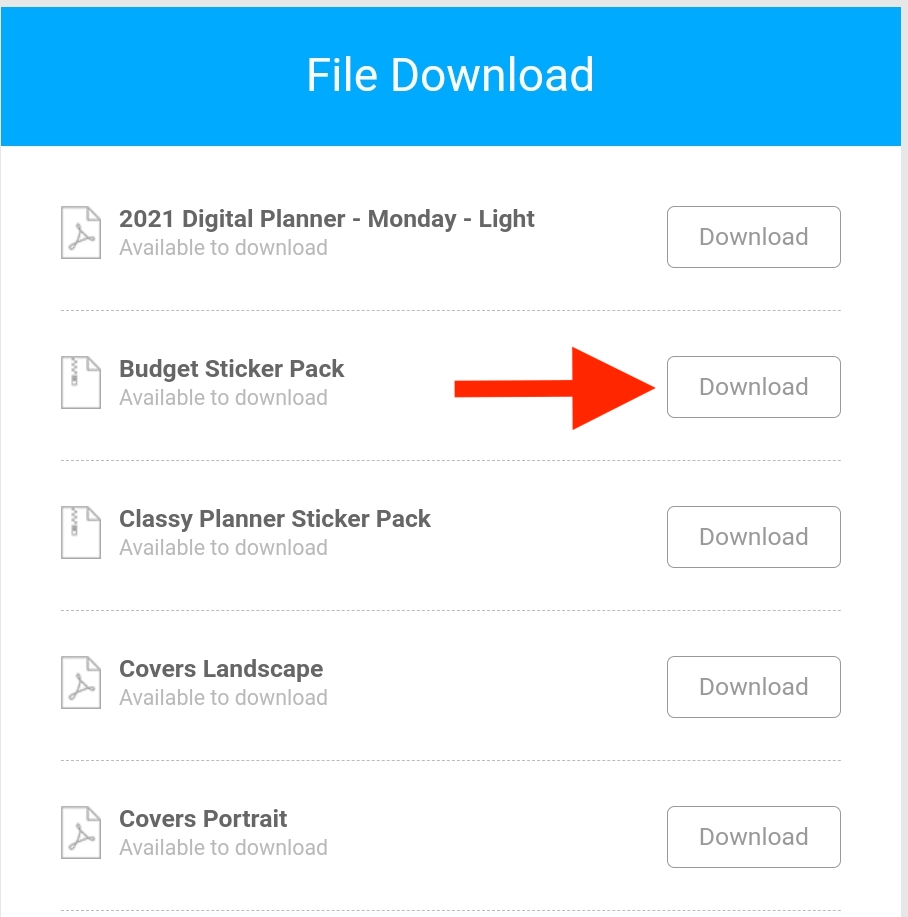Click 'Available to download' under Covers Portrait

coord(223,847)
